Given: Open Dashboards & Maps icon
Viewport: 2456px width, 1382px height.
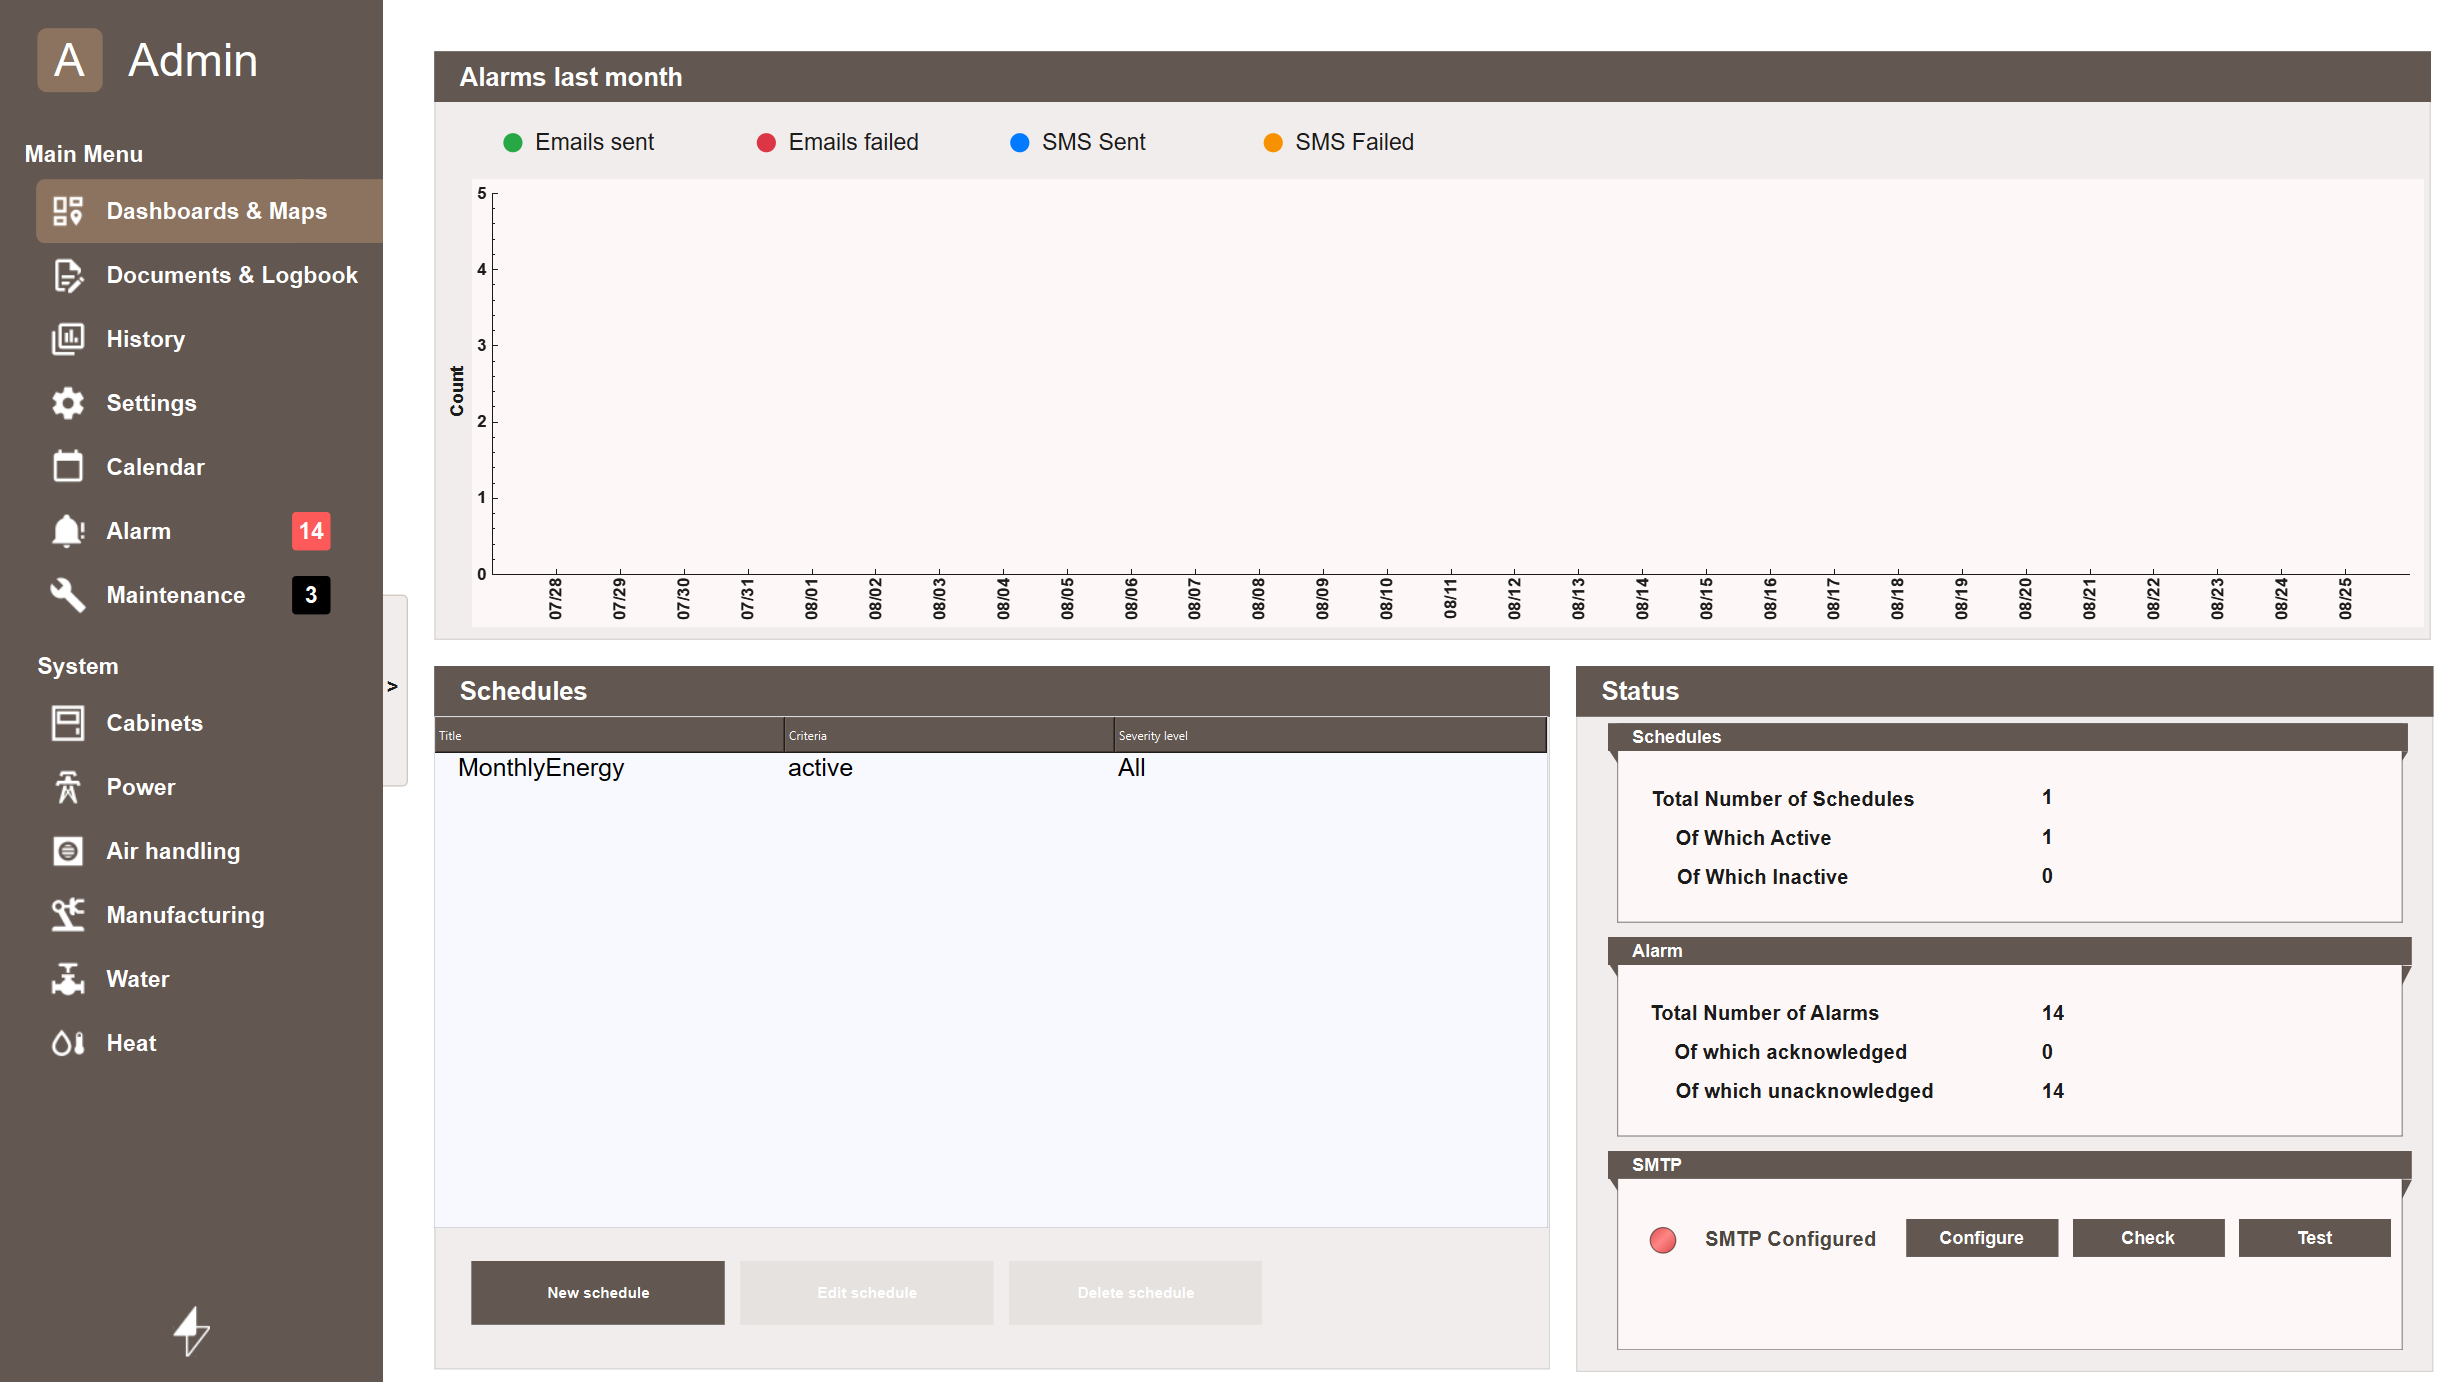Looking at the screenshot, I should [68, 211].
